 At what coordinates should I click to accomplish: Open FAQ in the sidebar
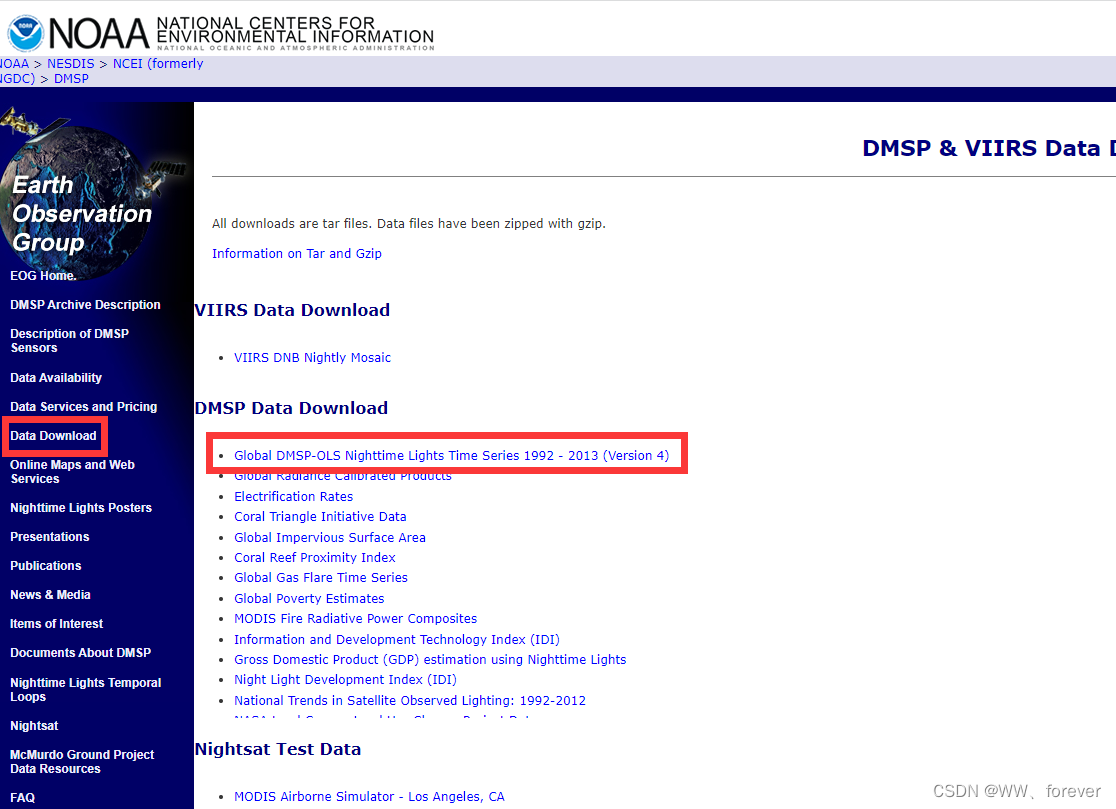click(x=22, y=798)
